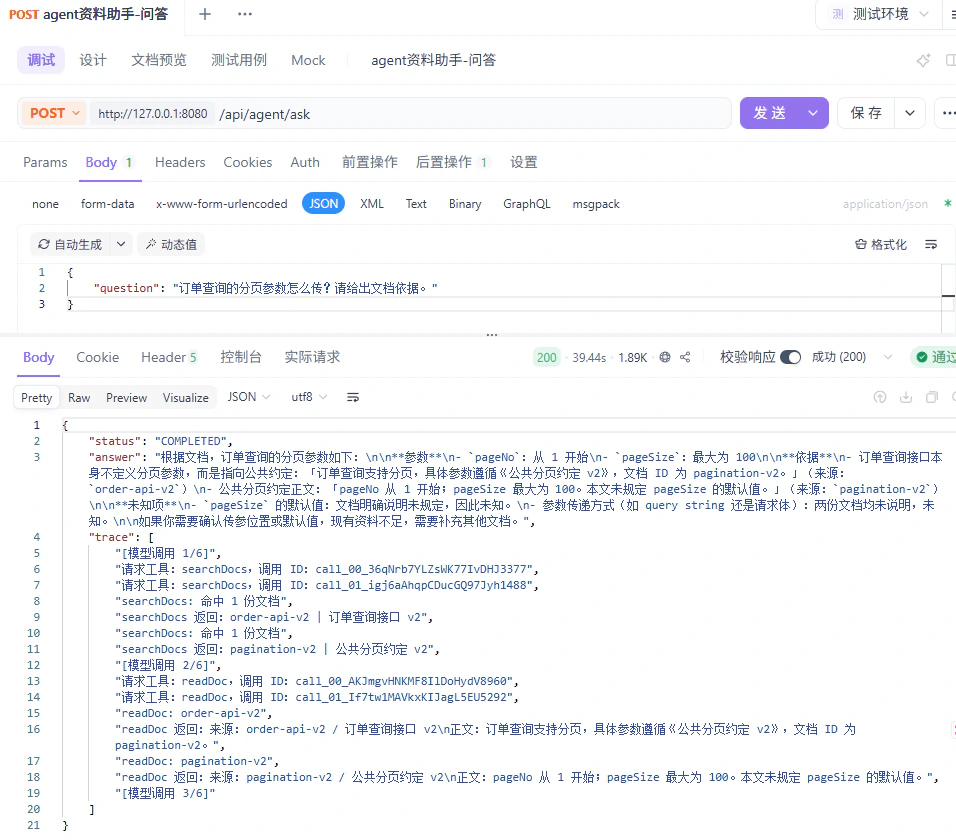Open the 文档预览 doc preview tab
This screenshot has width=956, height=840.
[x=159, y=60]
